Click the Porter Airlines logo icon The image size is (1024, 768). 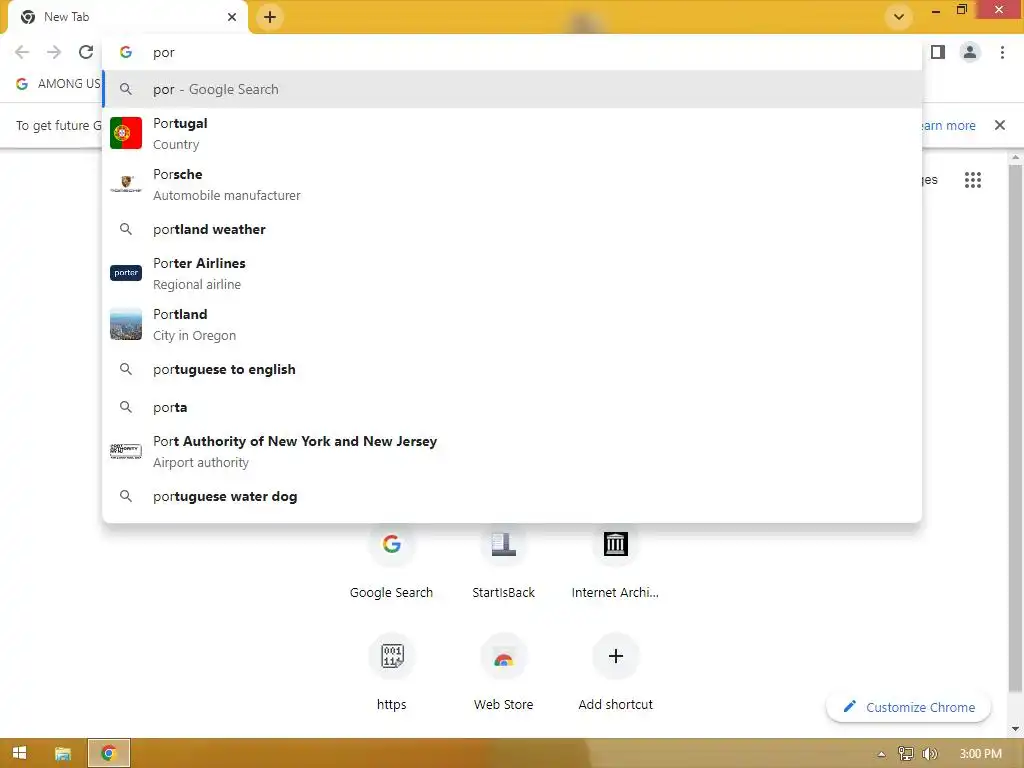click(x=126, y=273)
